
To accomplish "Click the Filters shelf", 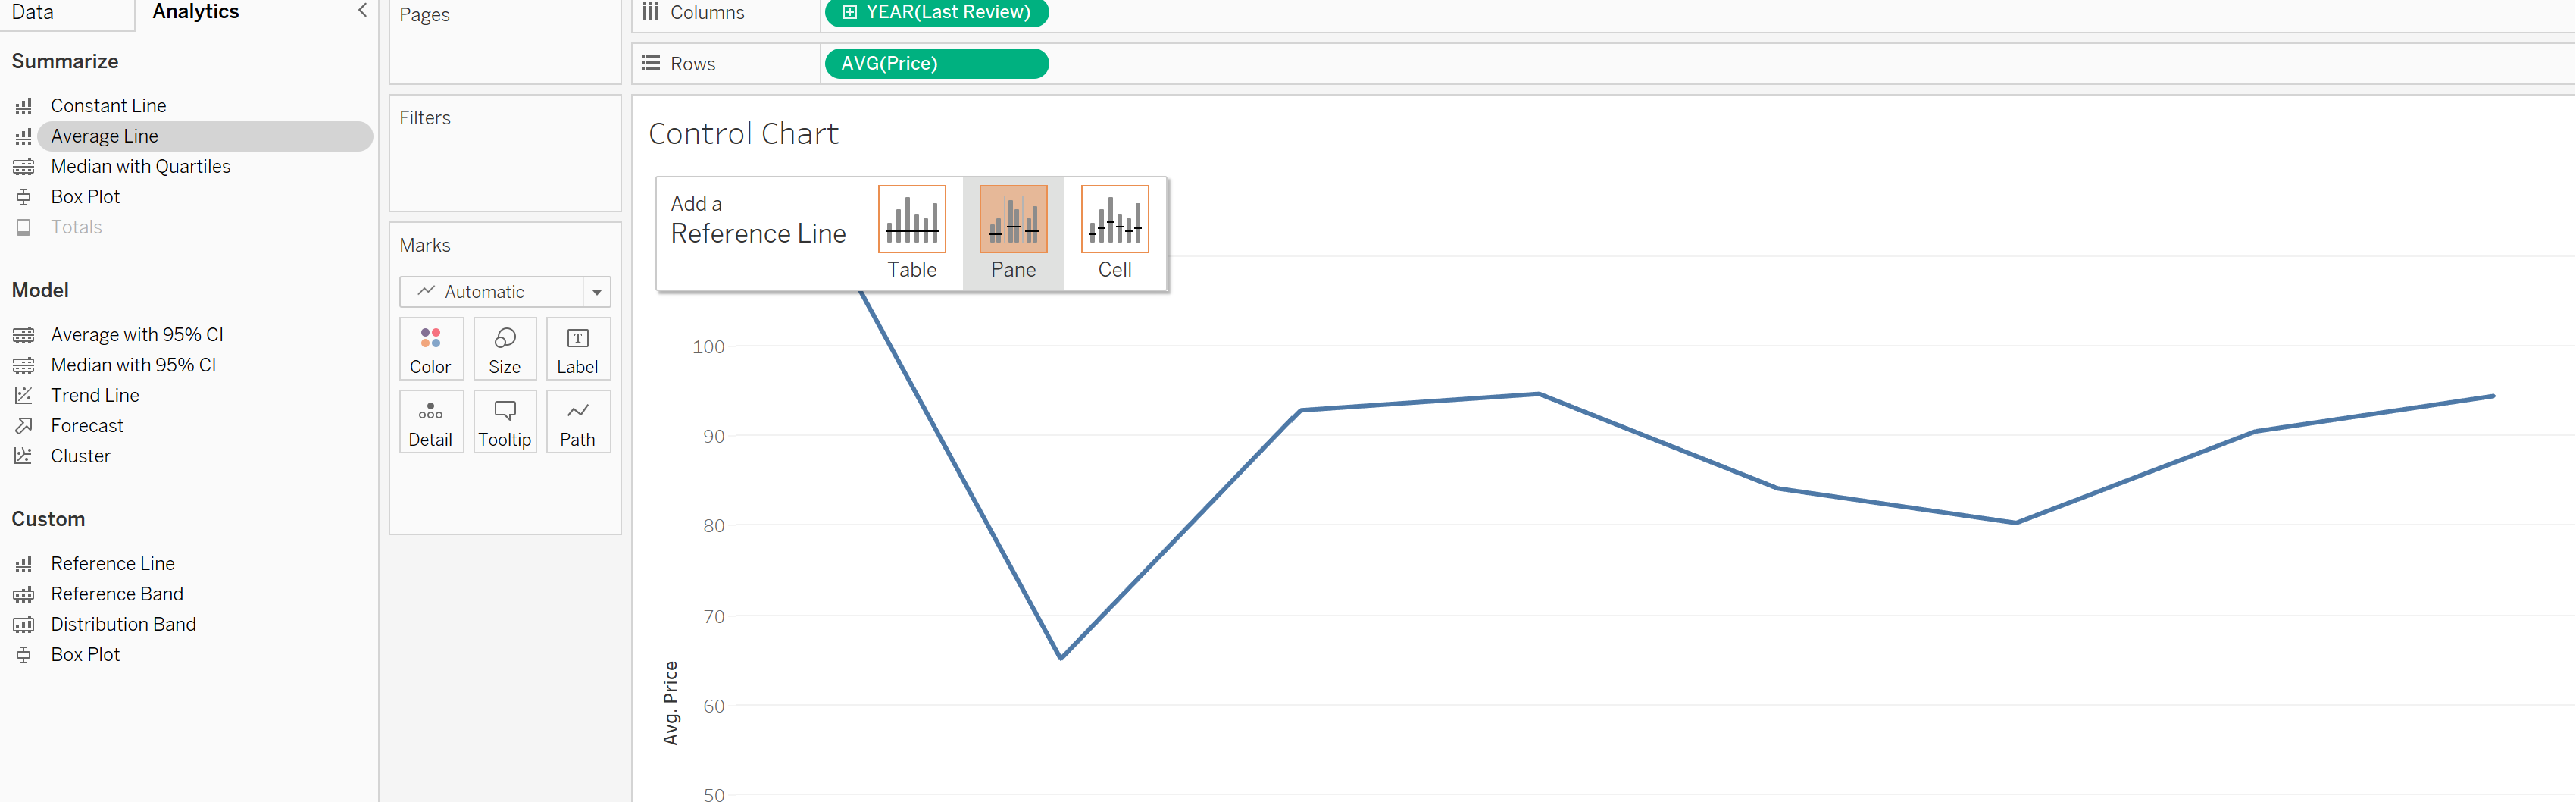I will (x=505, y=153).
